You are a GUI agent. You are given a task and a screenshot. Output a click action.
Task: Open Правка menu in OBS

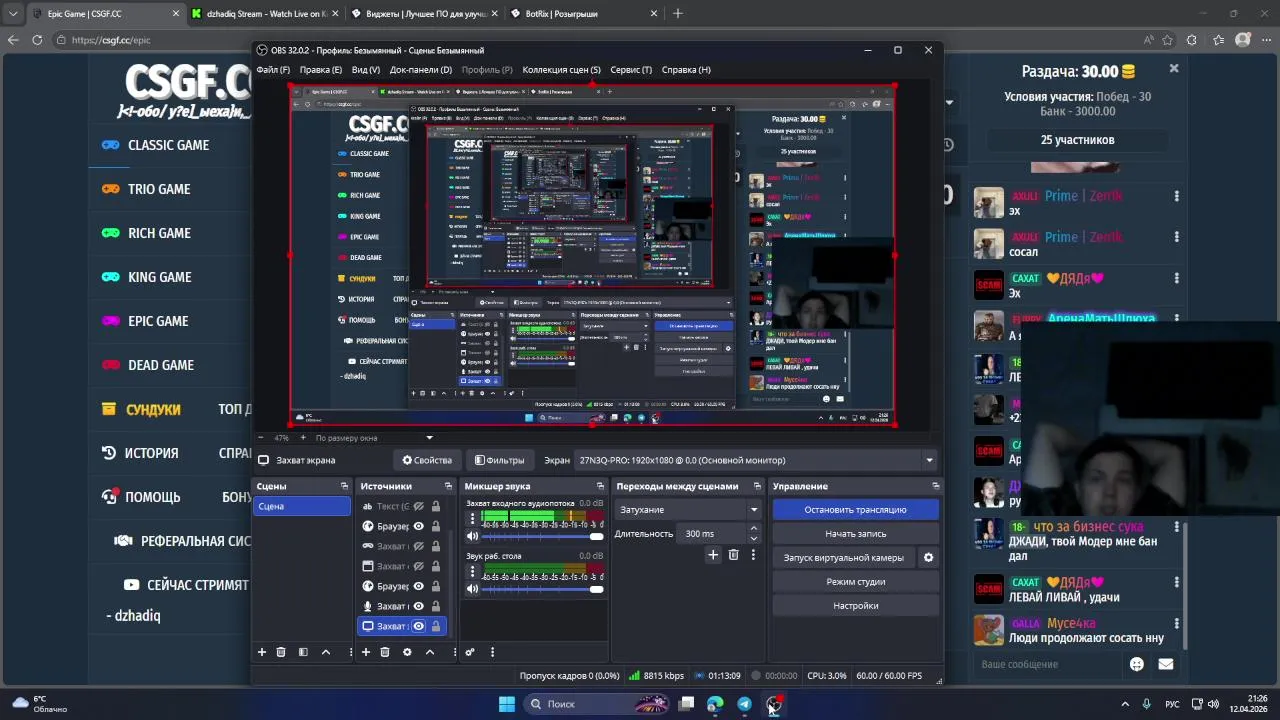coord(321,70)
